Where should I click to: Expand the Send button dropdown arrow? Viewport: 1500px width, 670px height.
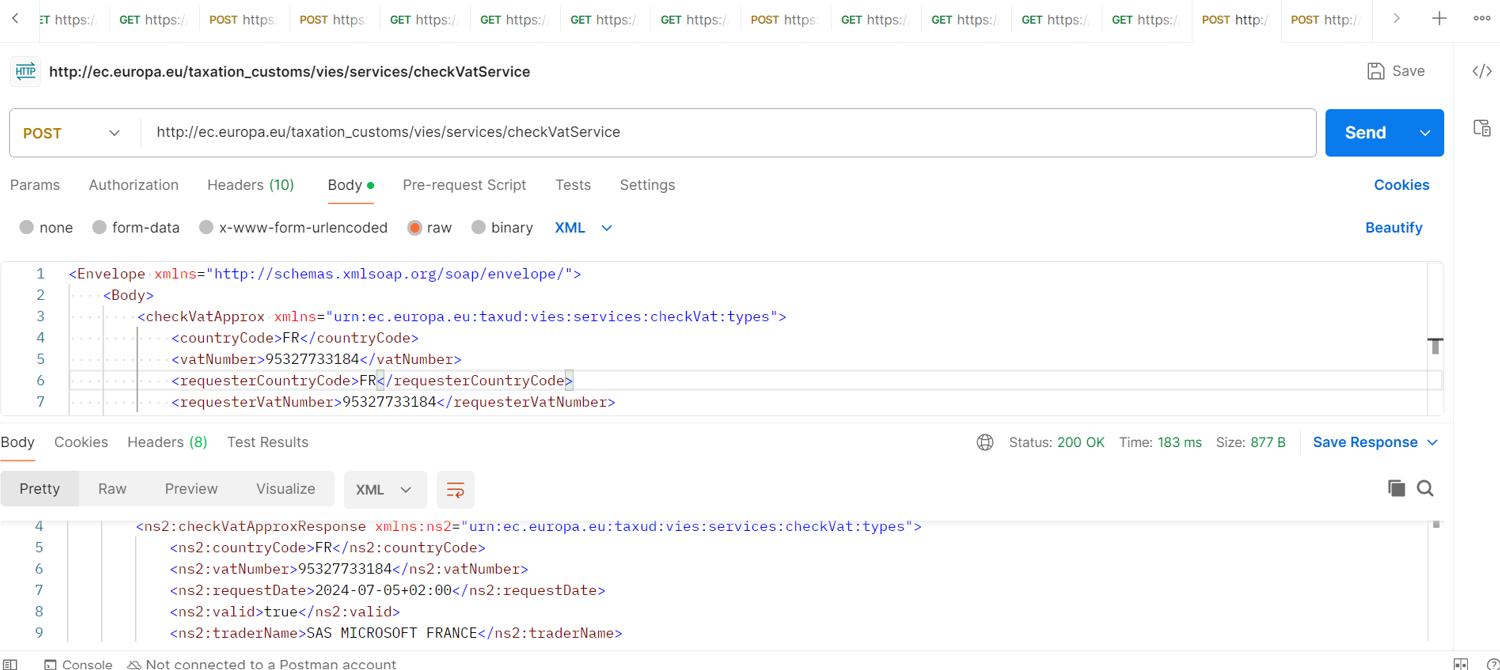[1424, 133]
